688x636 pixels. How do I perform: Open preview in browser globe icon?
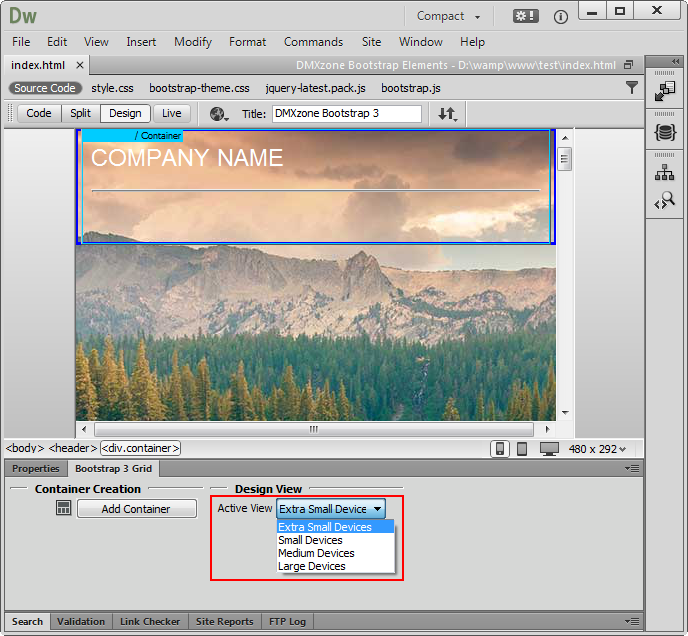click(219, 114)
